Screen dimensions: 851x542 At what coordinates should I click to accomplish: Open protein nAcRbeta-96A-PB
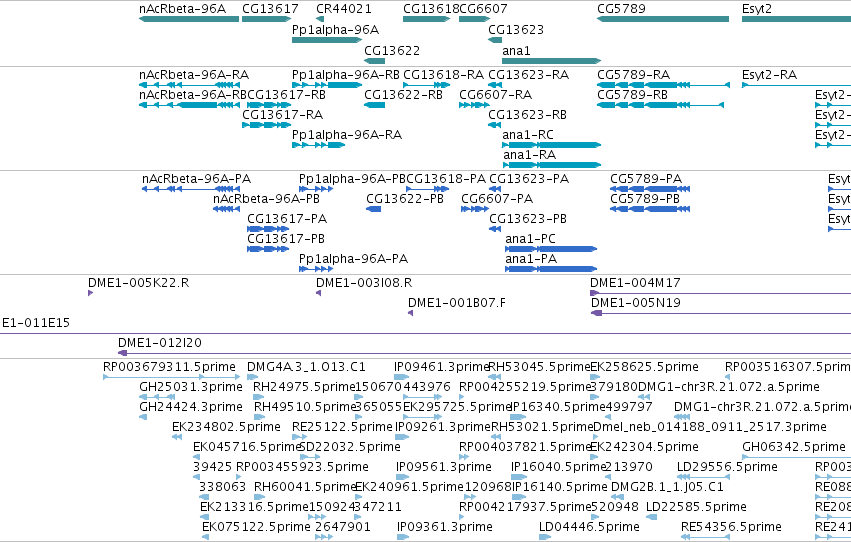coord(226,209)
